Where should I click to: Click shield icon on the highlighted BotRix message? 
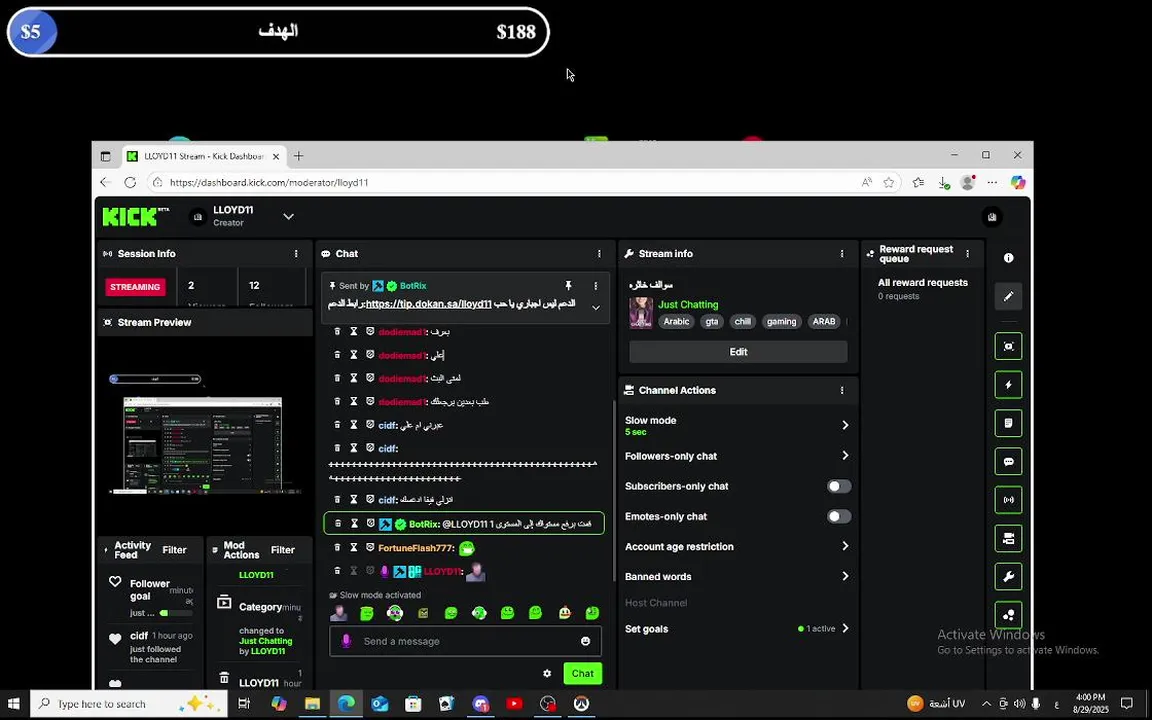[x=370, y=524]
